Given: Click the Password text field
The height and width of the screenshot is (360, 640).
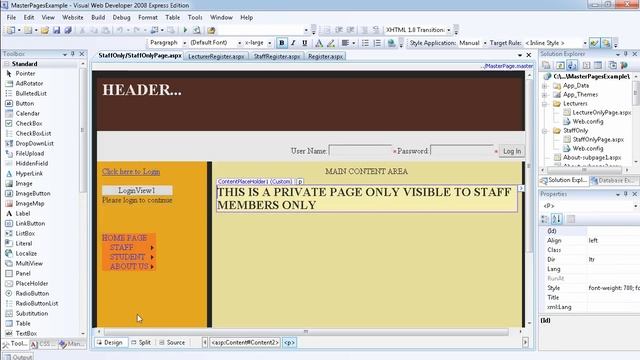Looking at the screenshot, I should click(462, 151).
